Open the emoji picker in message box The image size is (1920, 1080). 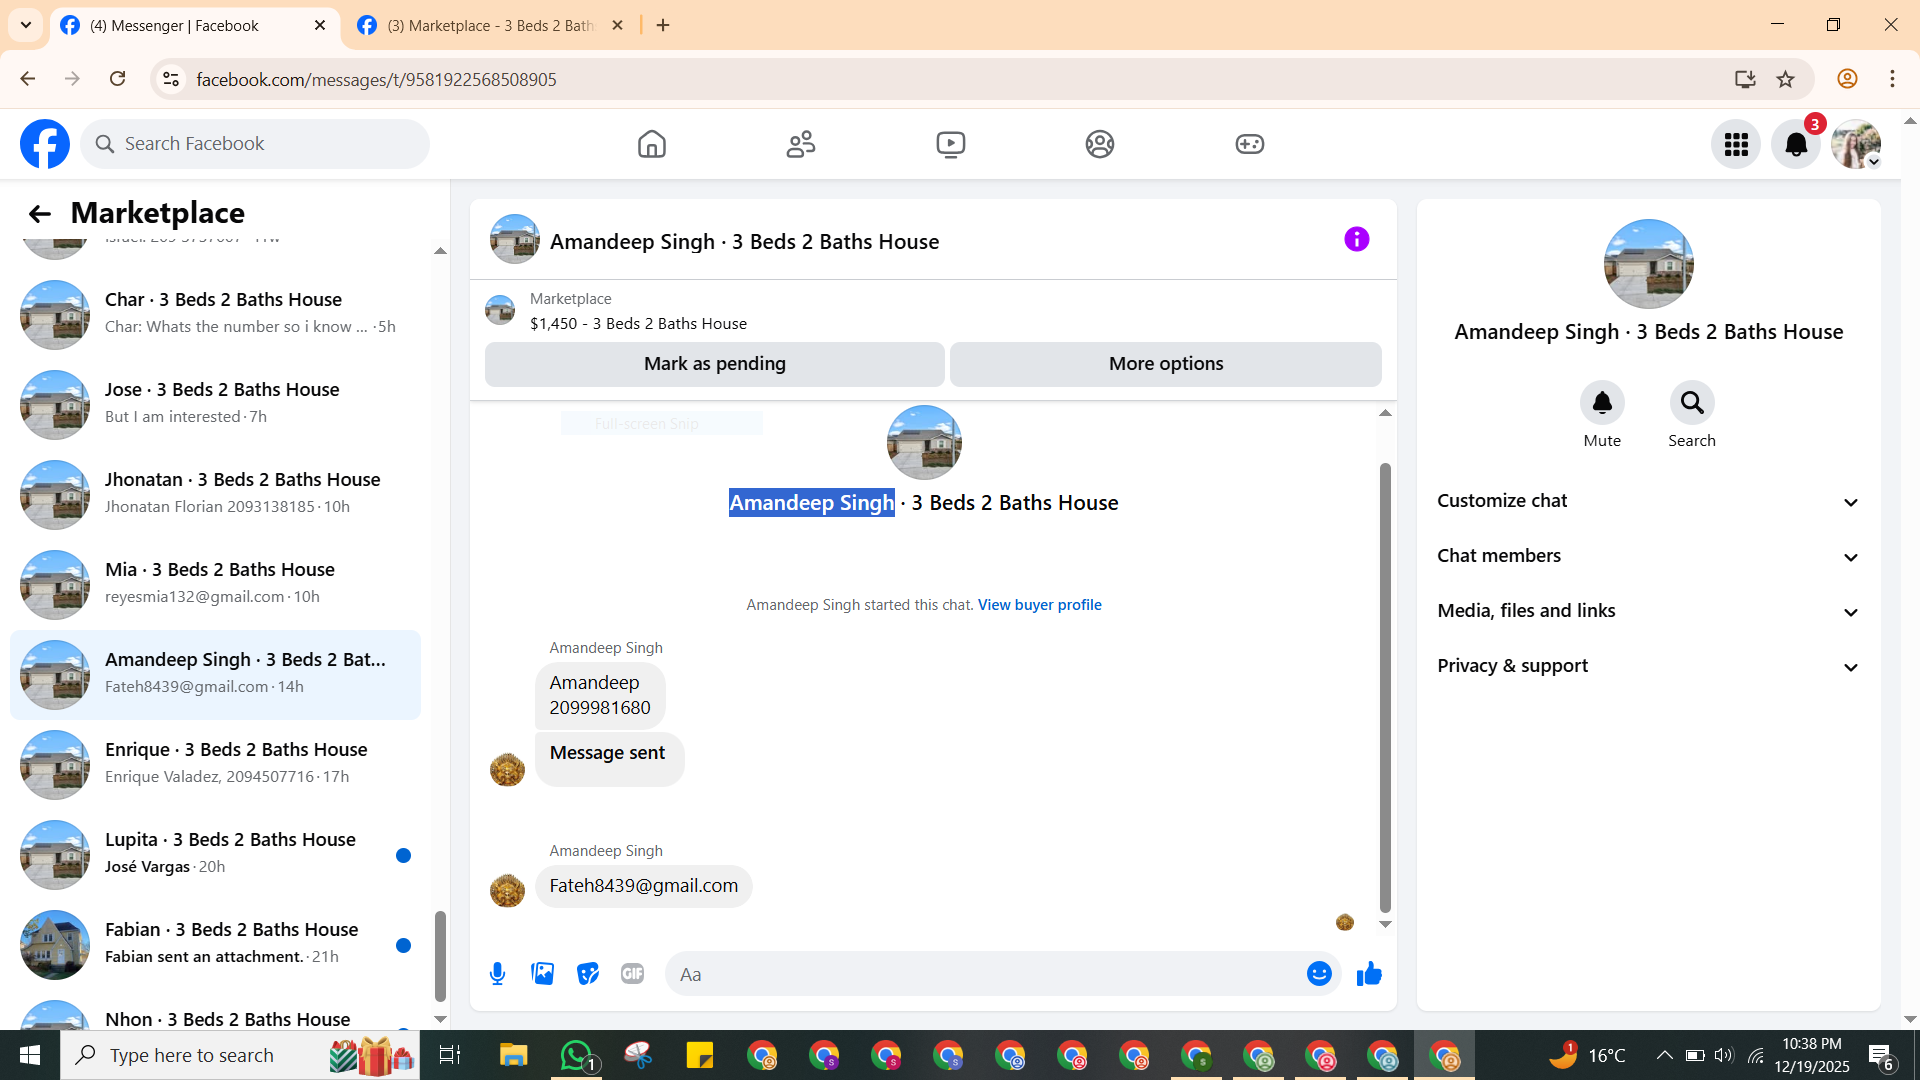pos(1319,974)
